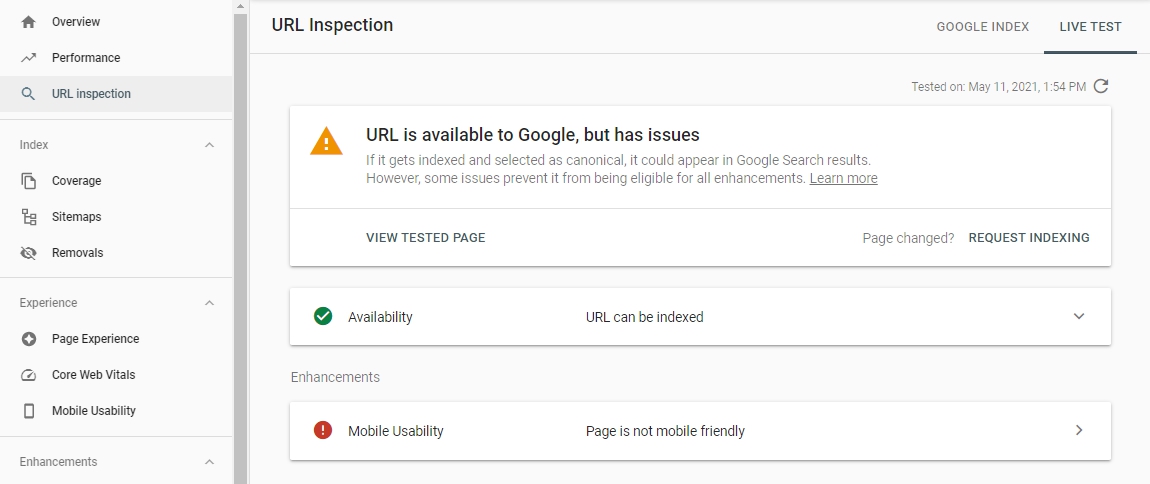Select the Live Test tab

pyautogui.click(x=1090, y=27)
